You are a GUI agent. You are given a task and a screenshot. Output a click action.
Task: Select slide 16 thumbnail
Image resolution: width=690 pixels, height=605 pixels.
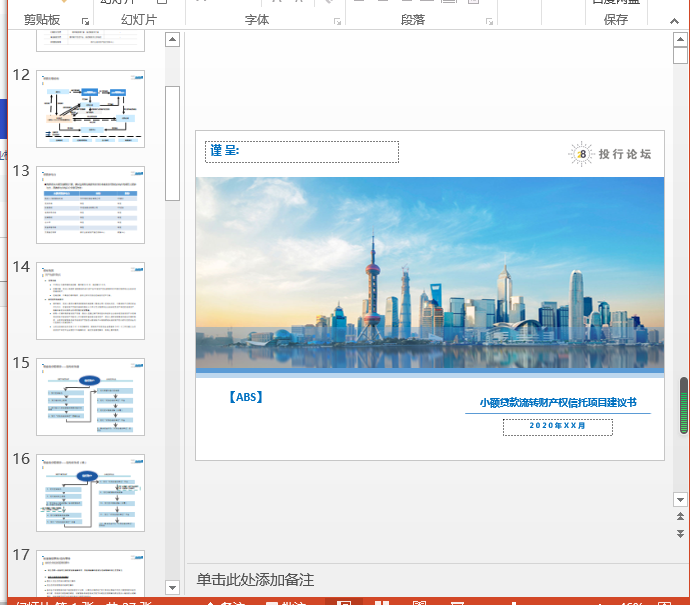point(90,493)
